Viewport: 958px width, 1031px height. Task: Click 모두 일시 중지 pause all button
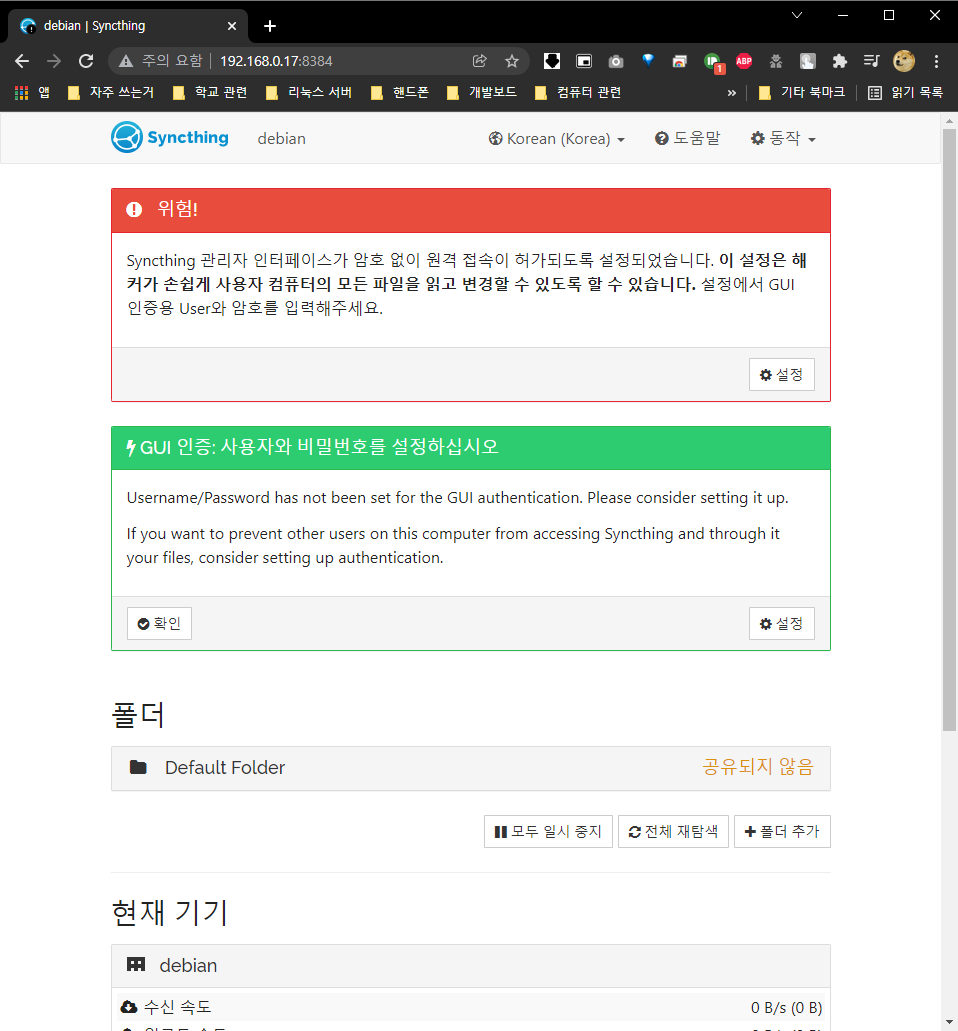tap(548, 832)
